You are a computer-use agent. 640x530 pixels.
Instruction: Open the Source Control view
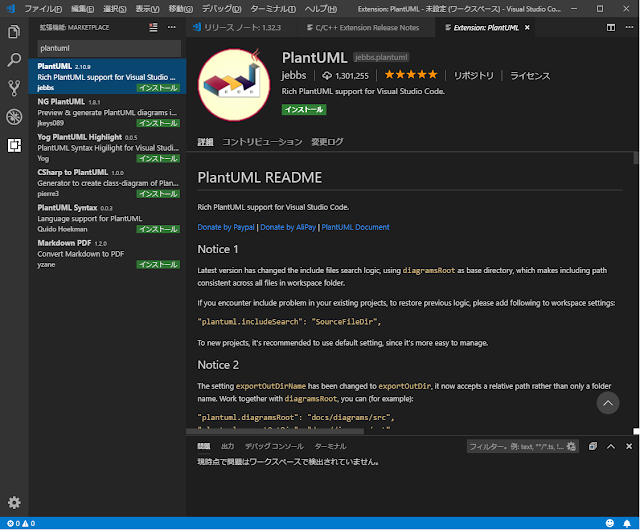(x=14, y=88)
